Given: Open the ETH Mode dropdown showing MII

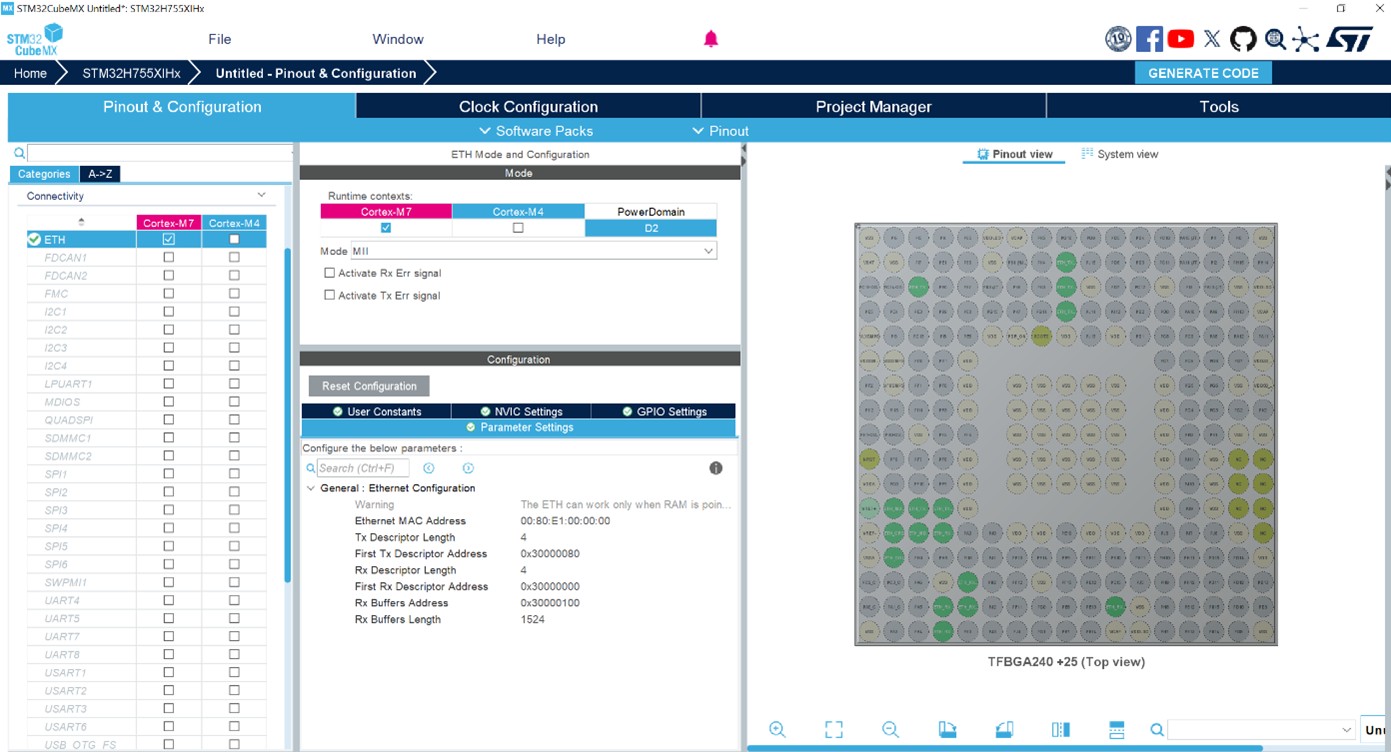Looking at the screenshot, I should tap(533, 251).
